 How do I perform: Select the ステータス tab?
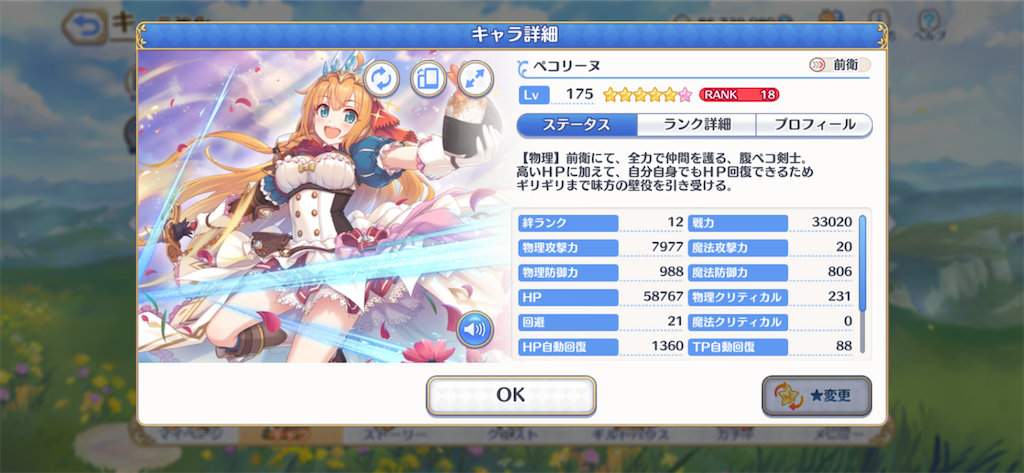point(576,125)
